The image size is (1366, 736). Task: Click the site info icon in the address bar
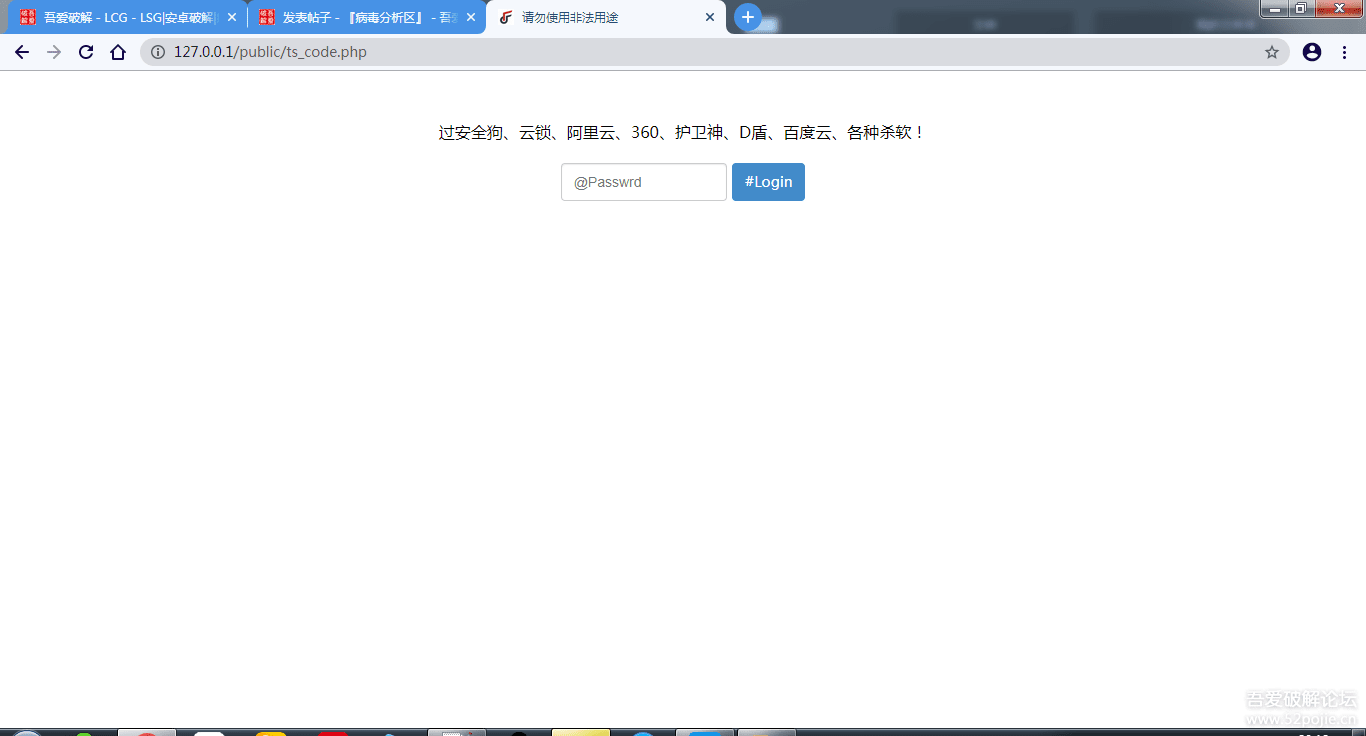157,52
